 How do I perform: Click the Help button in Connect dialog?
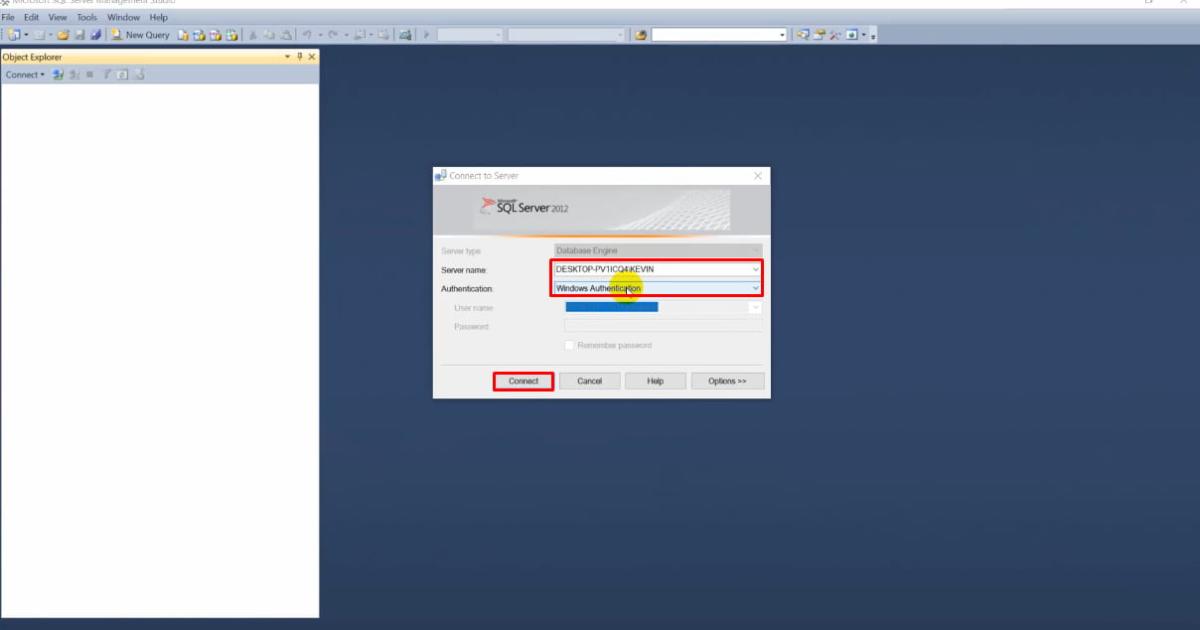(x=655, y=381)
